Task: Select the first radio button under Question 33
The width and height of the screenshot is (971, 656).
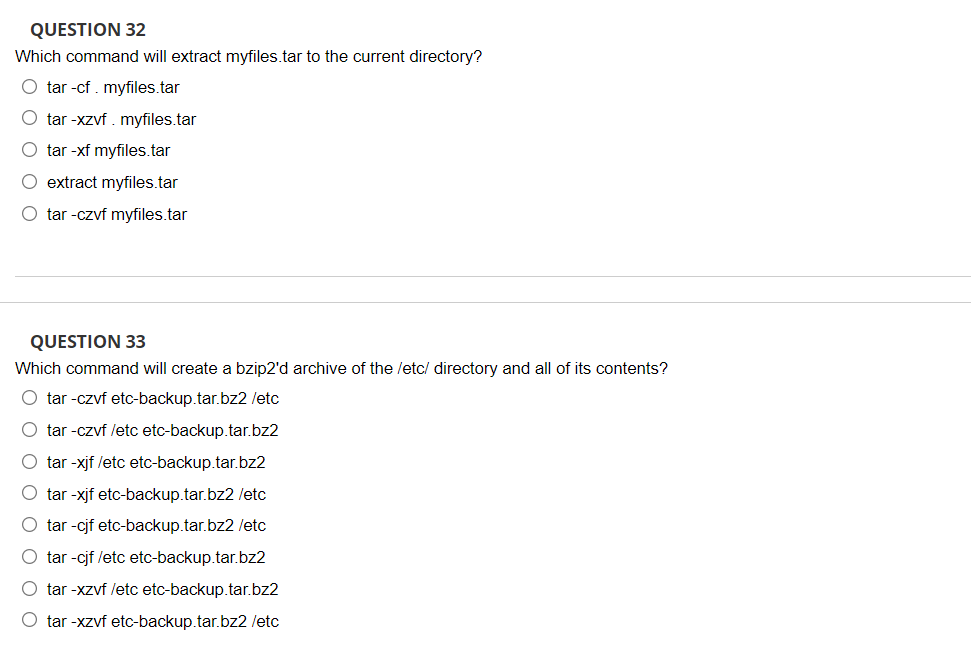Action: tap(29, 397)
